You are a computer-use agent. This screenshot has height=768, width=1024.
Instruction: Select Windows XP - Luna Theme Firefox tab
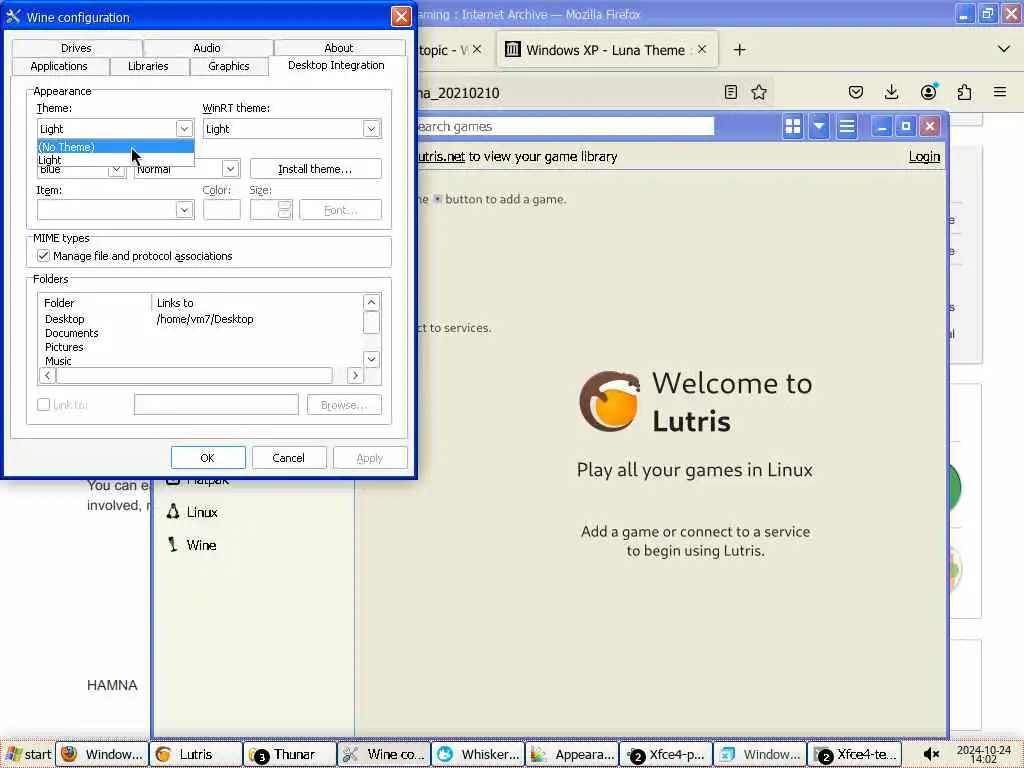[x=606, y=50]
